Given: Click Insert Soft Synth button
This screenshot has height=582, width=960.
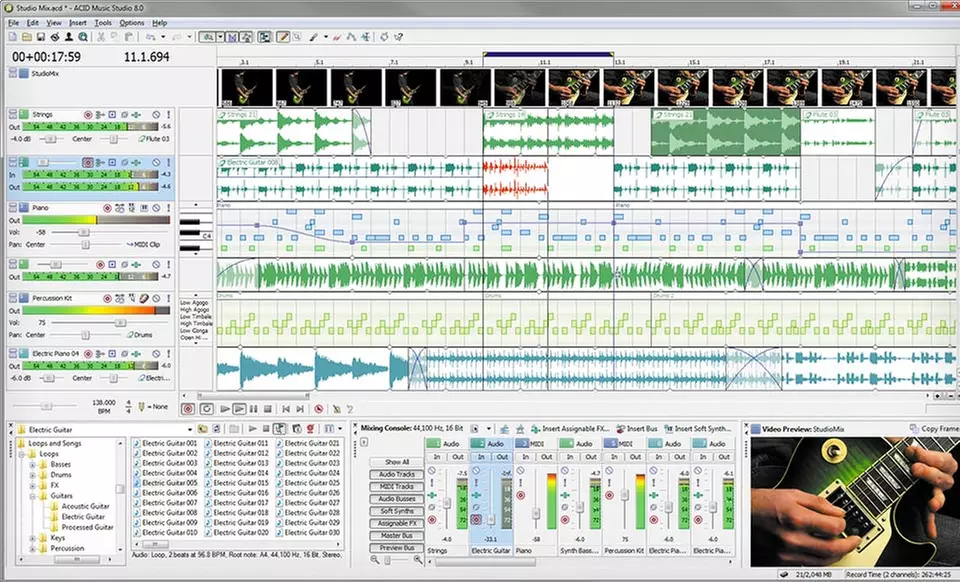Looking at the screenshot, I should point(697,428).
